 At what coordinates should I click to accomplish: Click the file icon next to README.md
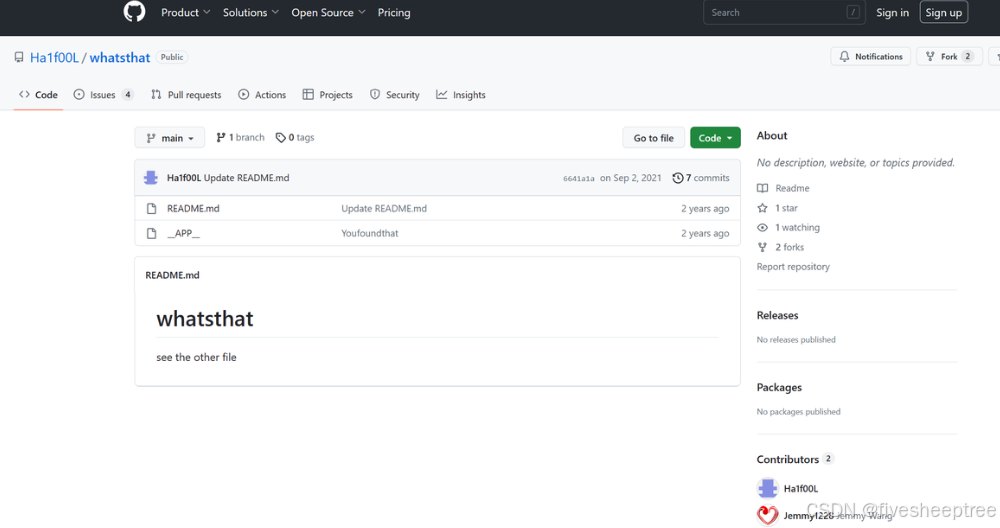point(151,209)
